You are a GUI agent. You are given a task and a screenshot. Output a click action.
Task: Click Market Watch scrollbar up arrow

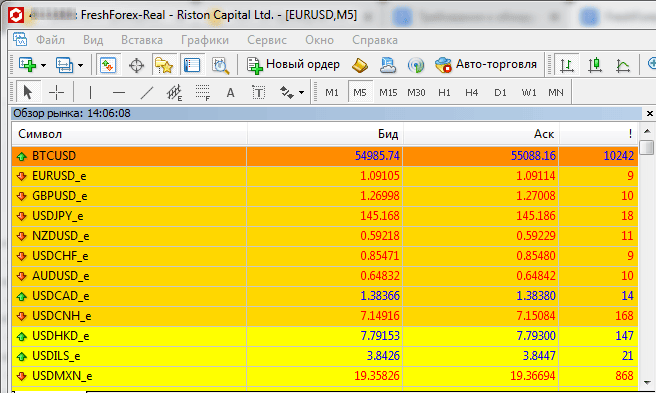[x=647, y=131]
